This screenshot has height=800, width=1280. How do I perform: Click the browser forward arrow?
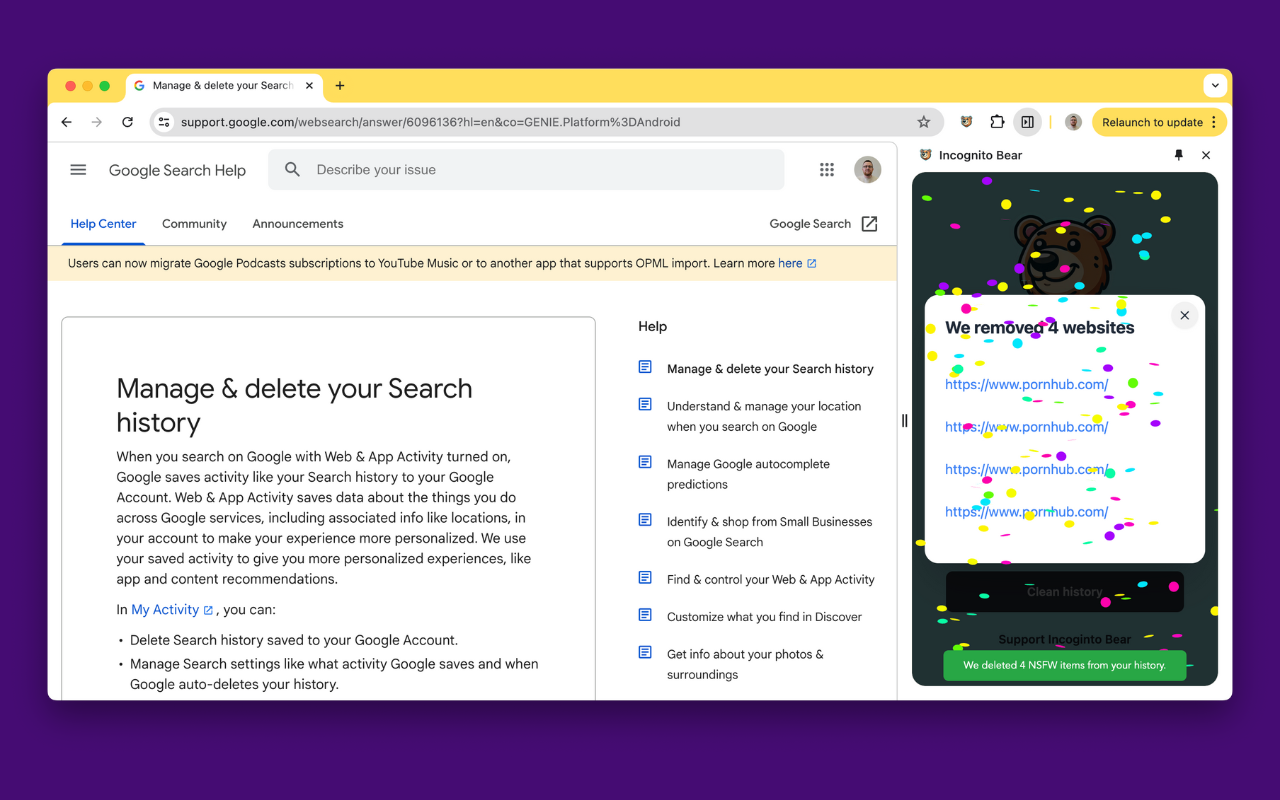(x=97, y=122)
